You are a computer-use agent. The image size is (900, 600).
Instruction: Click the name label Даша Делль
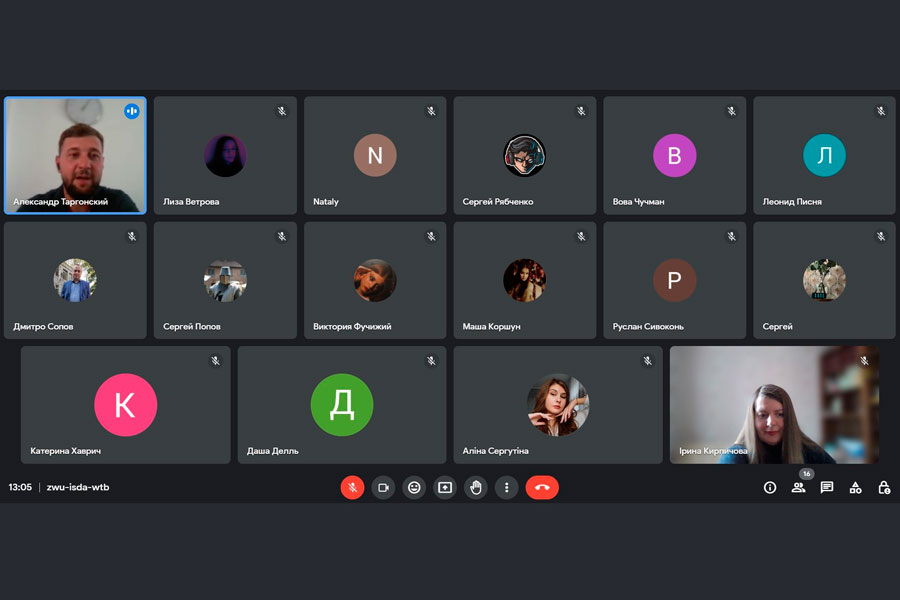(273, 451)
